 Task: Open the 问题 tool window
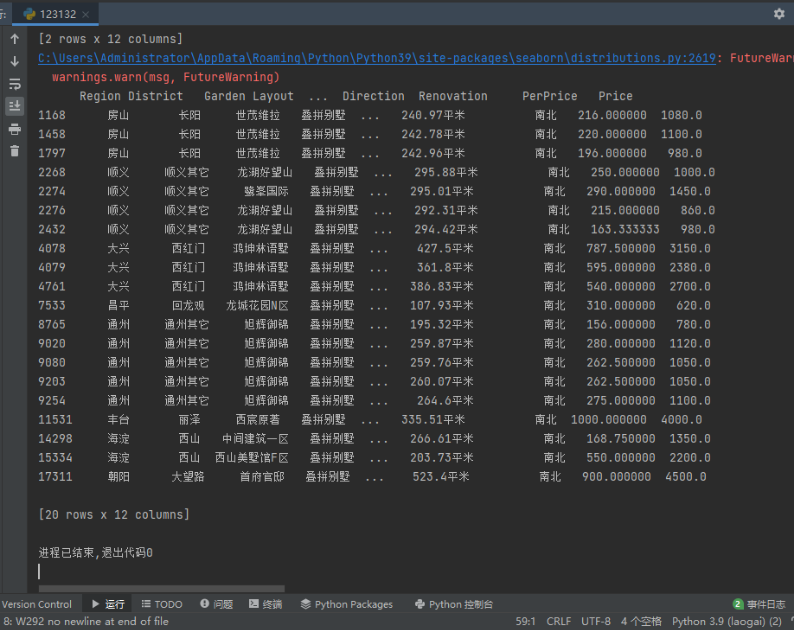coord(217,604)
